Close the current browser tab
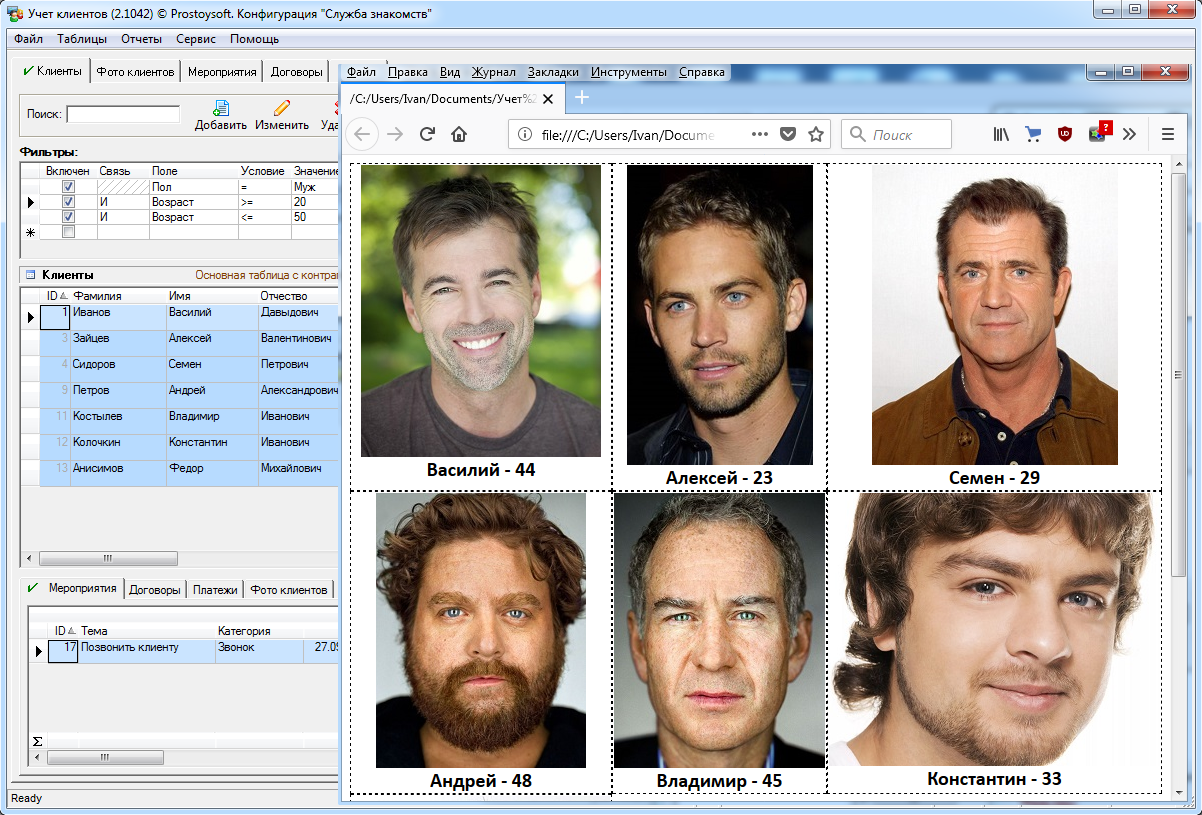Image resolution: width=1202 pixels, height=815 pixels. coord(550,98)
